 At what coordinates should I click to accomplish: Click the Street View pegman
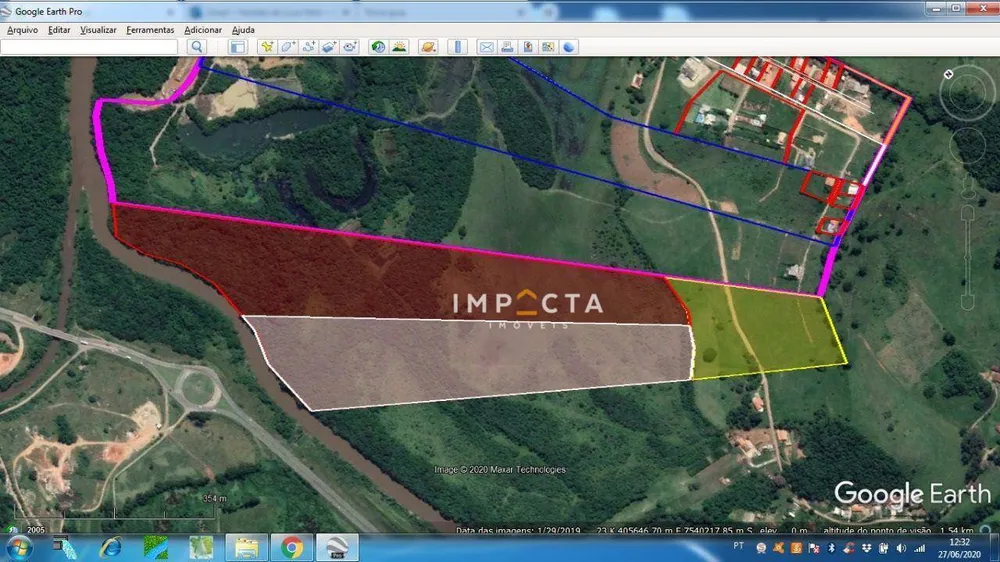click(x=967, y=188)
